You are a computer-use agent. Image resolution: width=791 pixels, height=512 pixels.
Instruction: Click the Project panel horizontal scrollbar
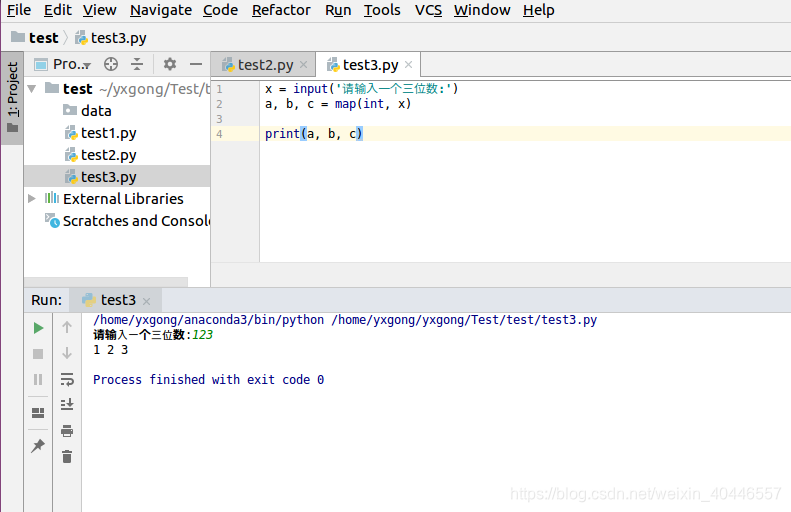[106, 281]
